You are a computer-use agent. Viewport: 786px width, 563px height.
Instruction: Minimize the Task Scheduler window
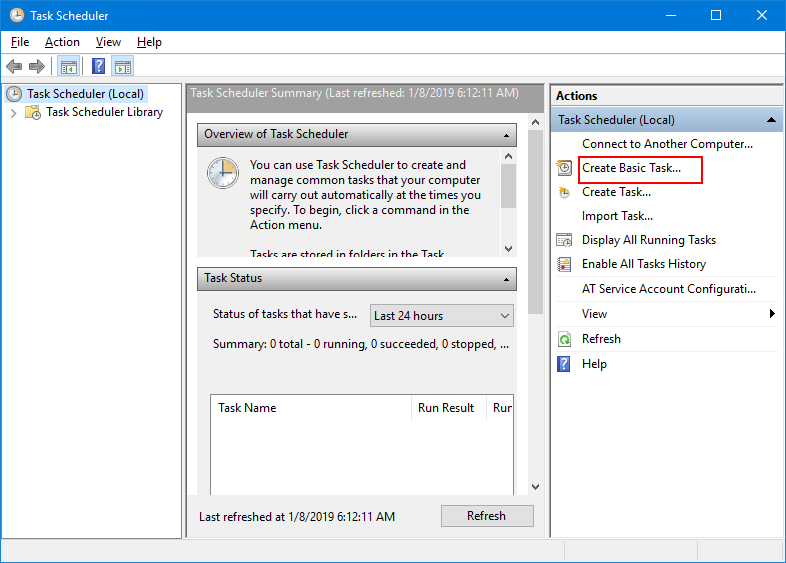click(x=671, y=16)
